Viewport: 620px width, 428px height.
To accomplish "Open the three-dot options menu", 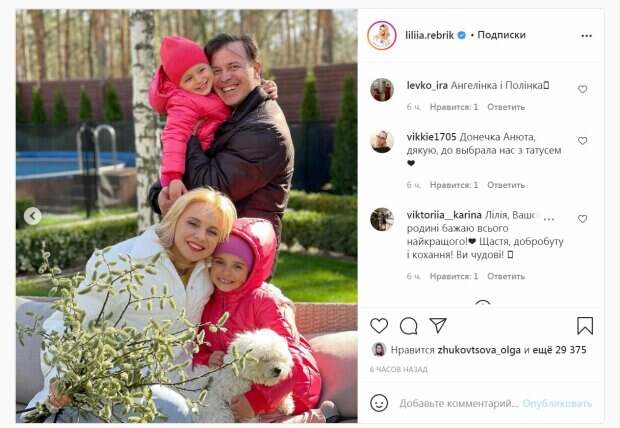I will point(586,36).
